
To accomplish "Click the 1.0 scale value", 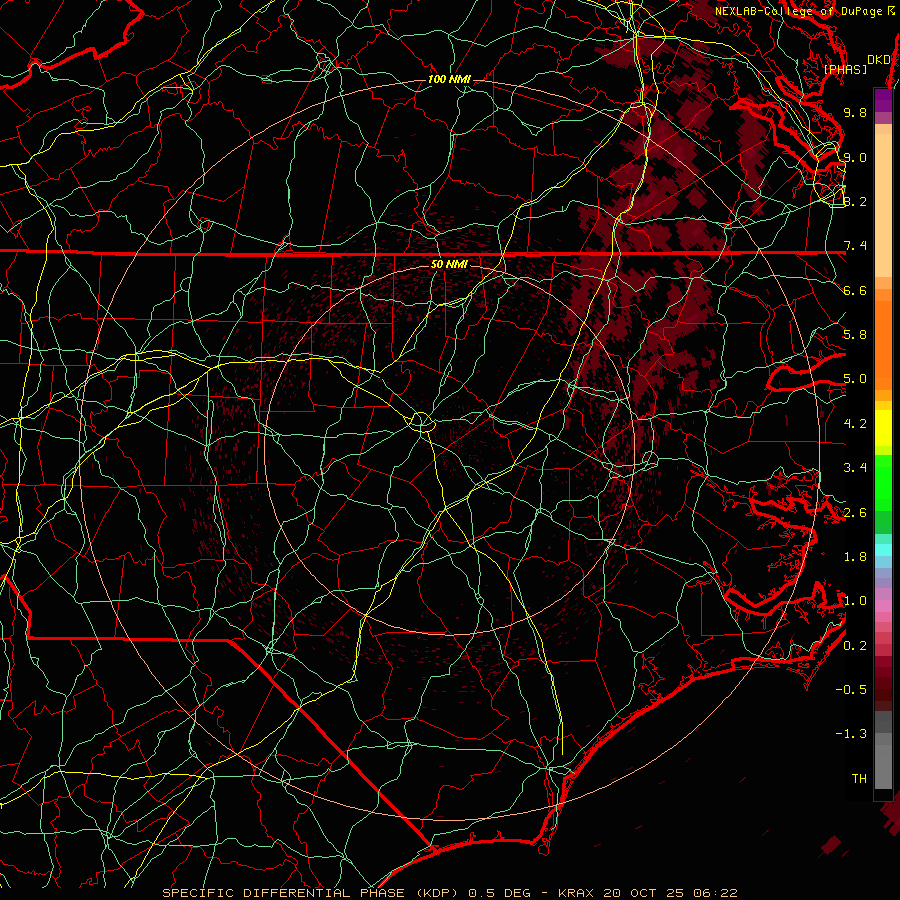I will point(855,601).
